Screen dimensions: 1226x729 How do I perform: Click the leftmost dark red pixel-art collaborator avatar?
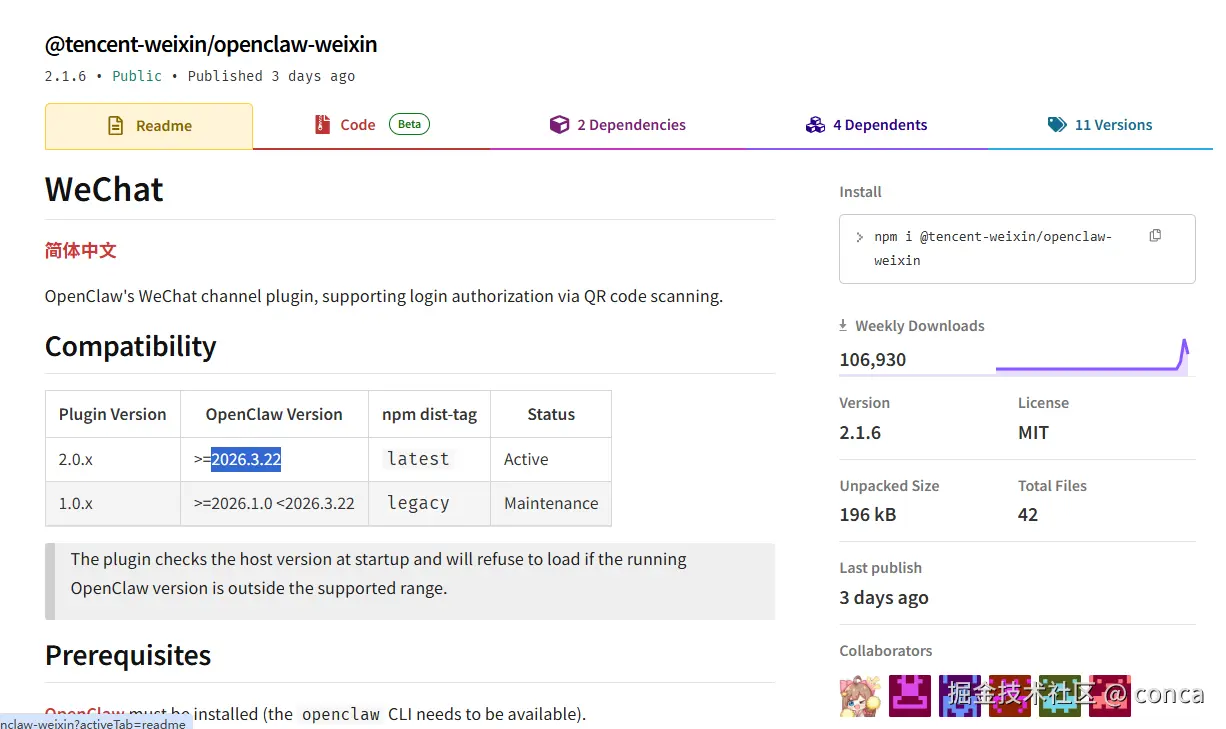tap(1010, 695)
